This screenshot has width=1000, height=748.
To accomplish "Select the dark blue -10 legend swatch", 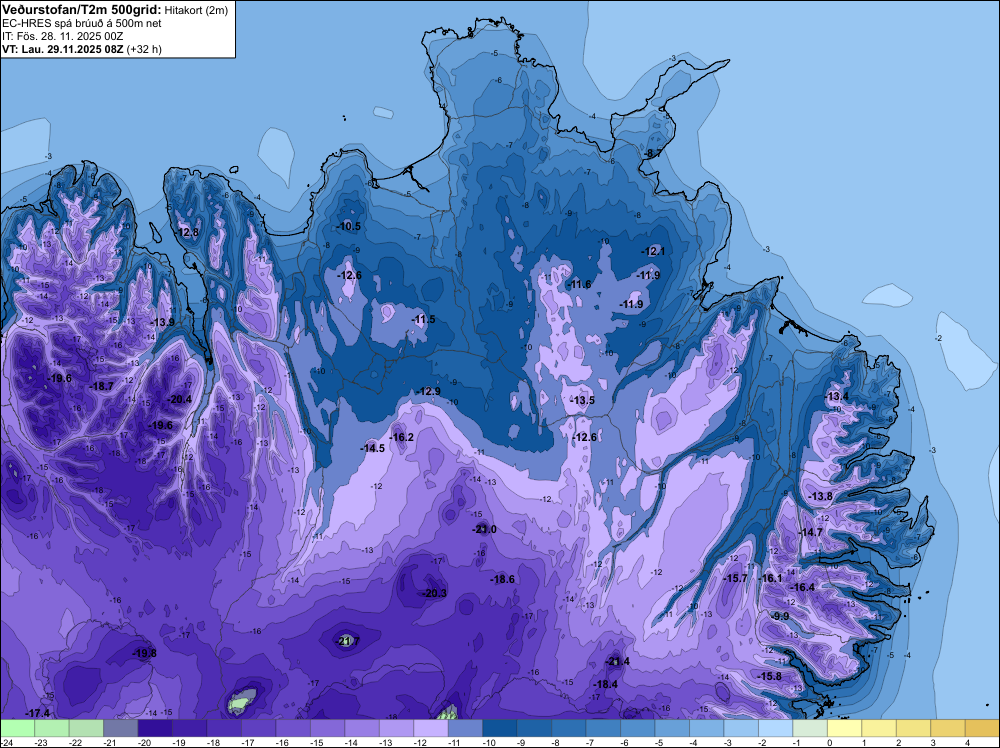I will coord(499,728).
